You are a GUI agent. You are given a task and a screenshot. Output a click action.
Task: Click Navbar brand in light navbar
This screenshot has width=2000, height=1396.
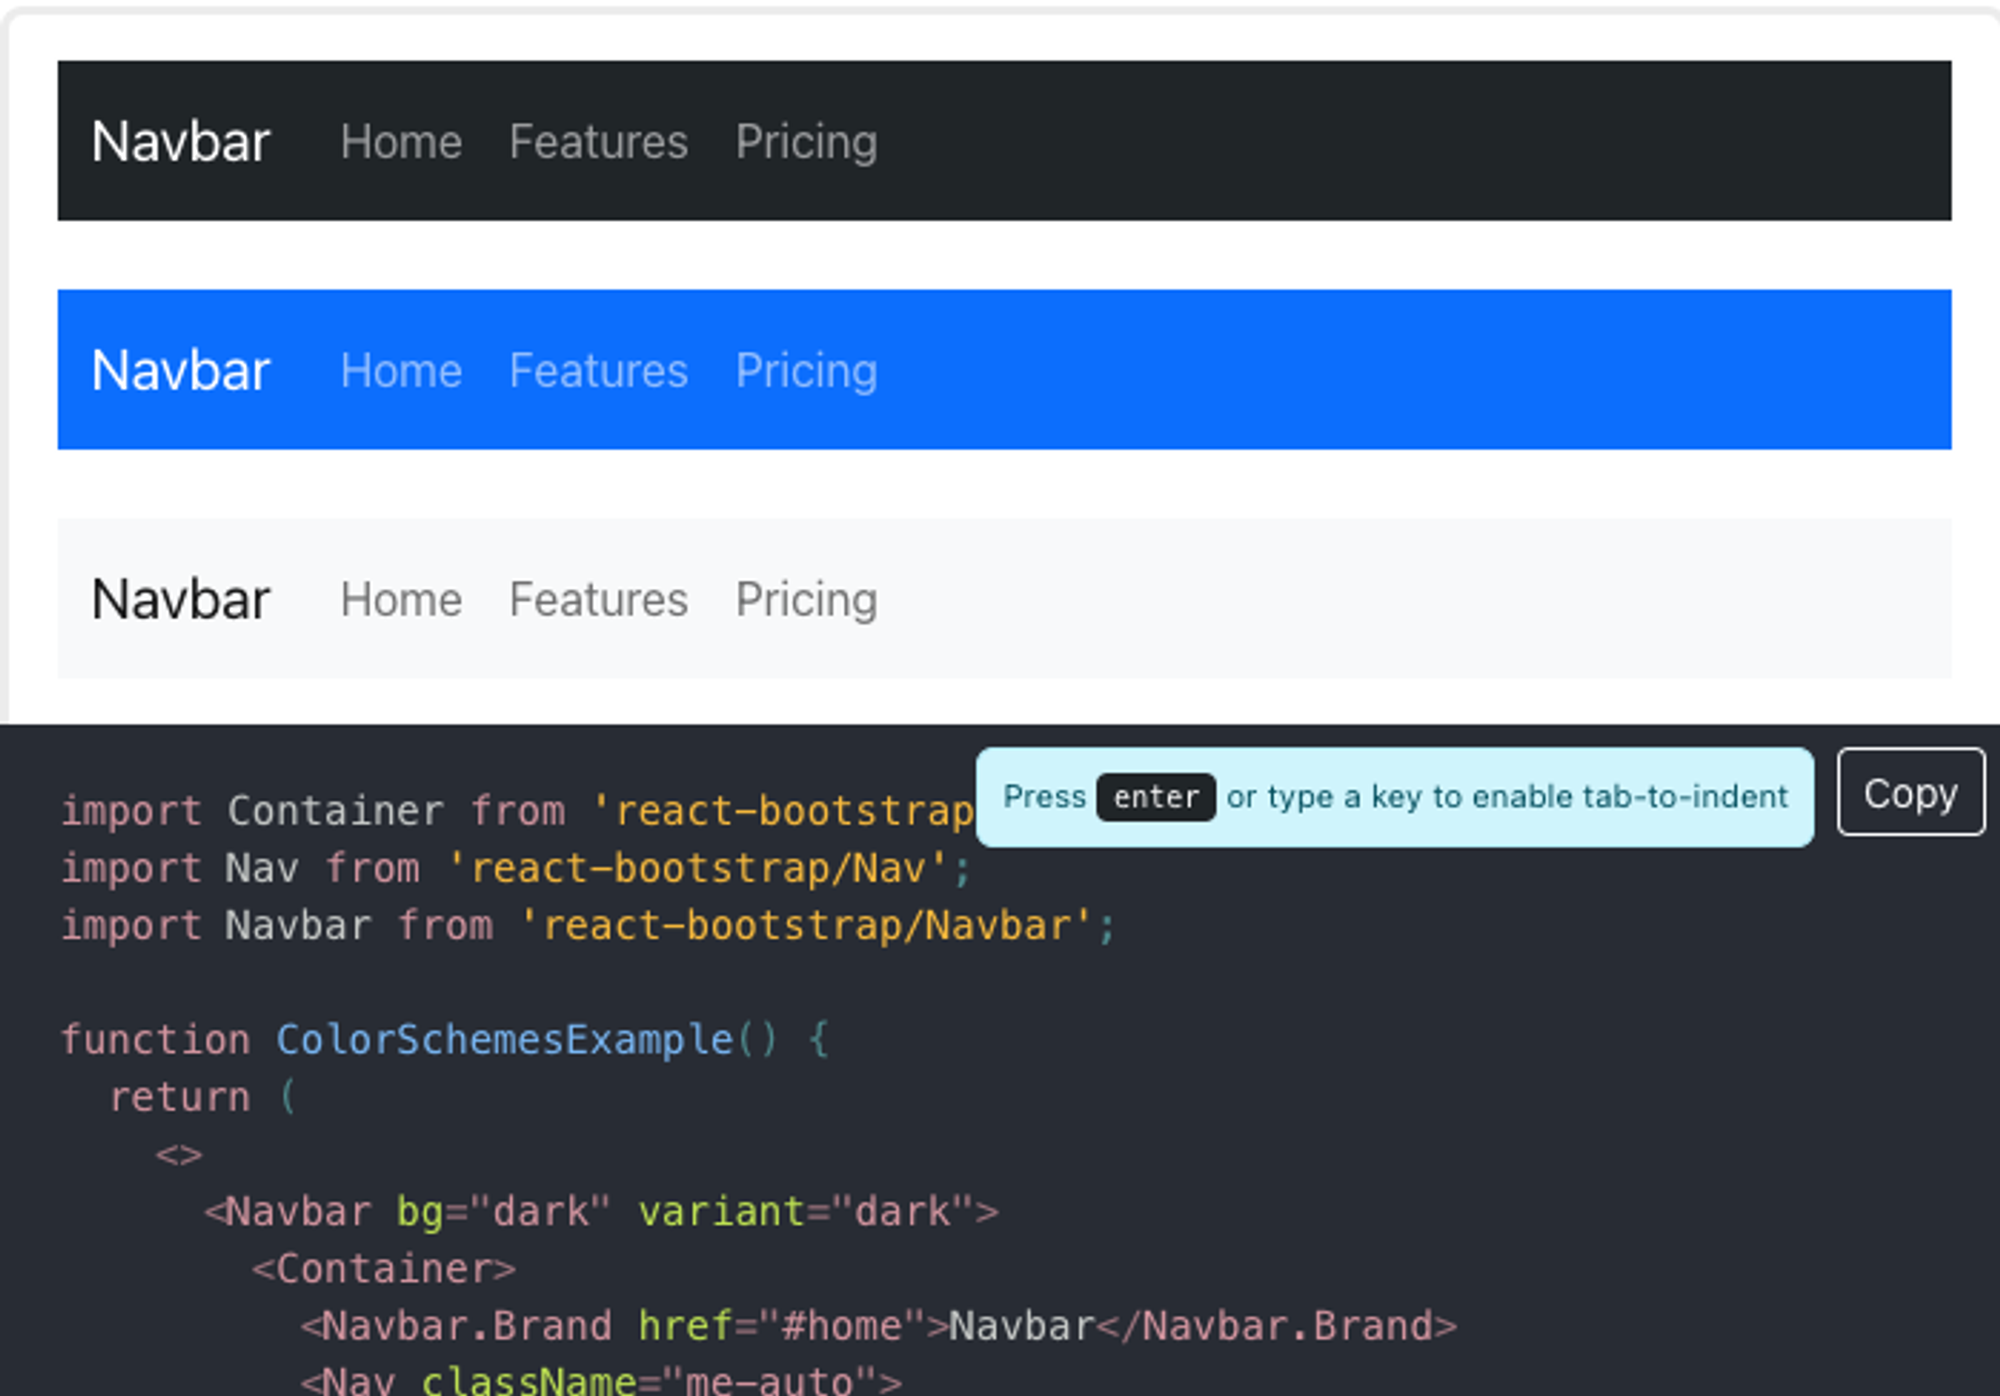(x=180, y=599)
